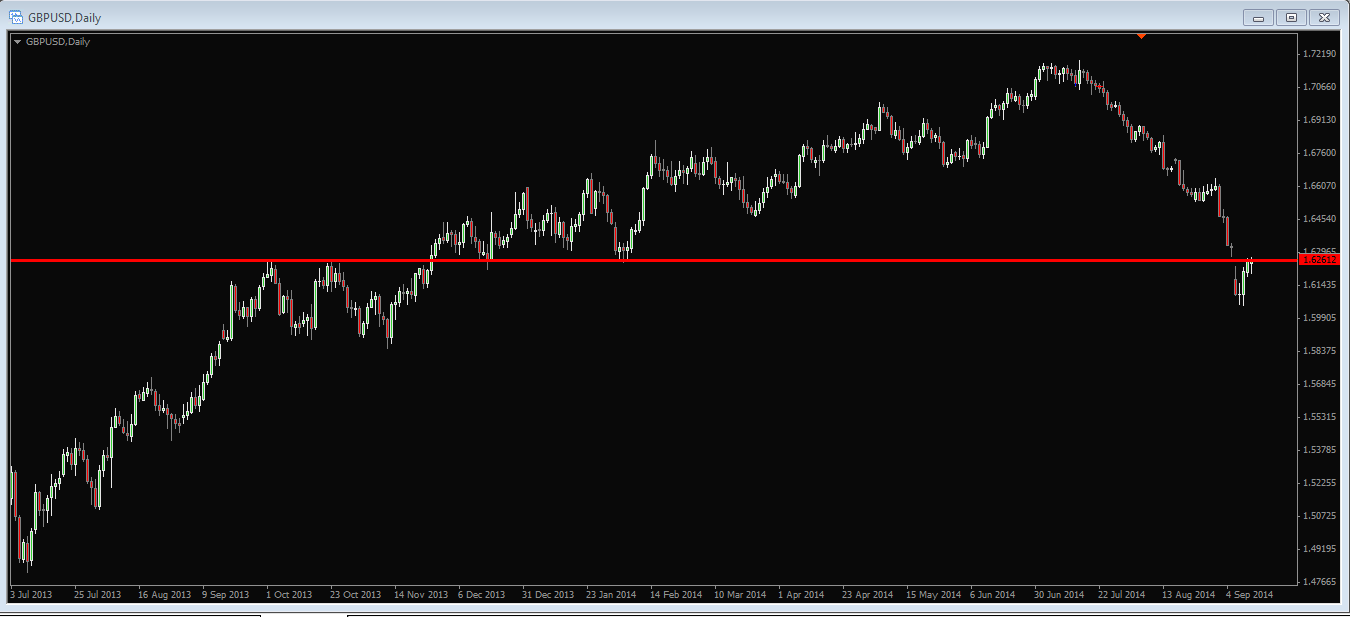Minimize the GBPUSD,Daily chart window
Image resolution: width=1350 pixels, height=617 pixels.
(x=1258, y=17)
